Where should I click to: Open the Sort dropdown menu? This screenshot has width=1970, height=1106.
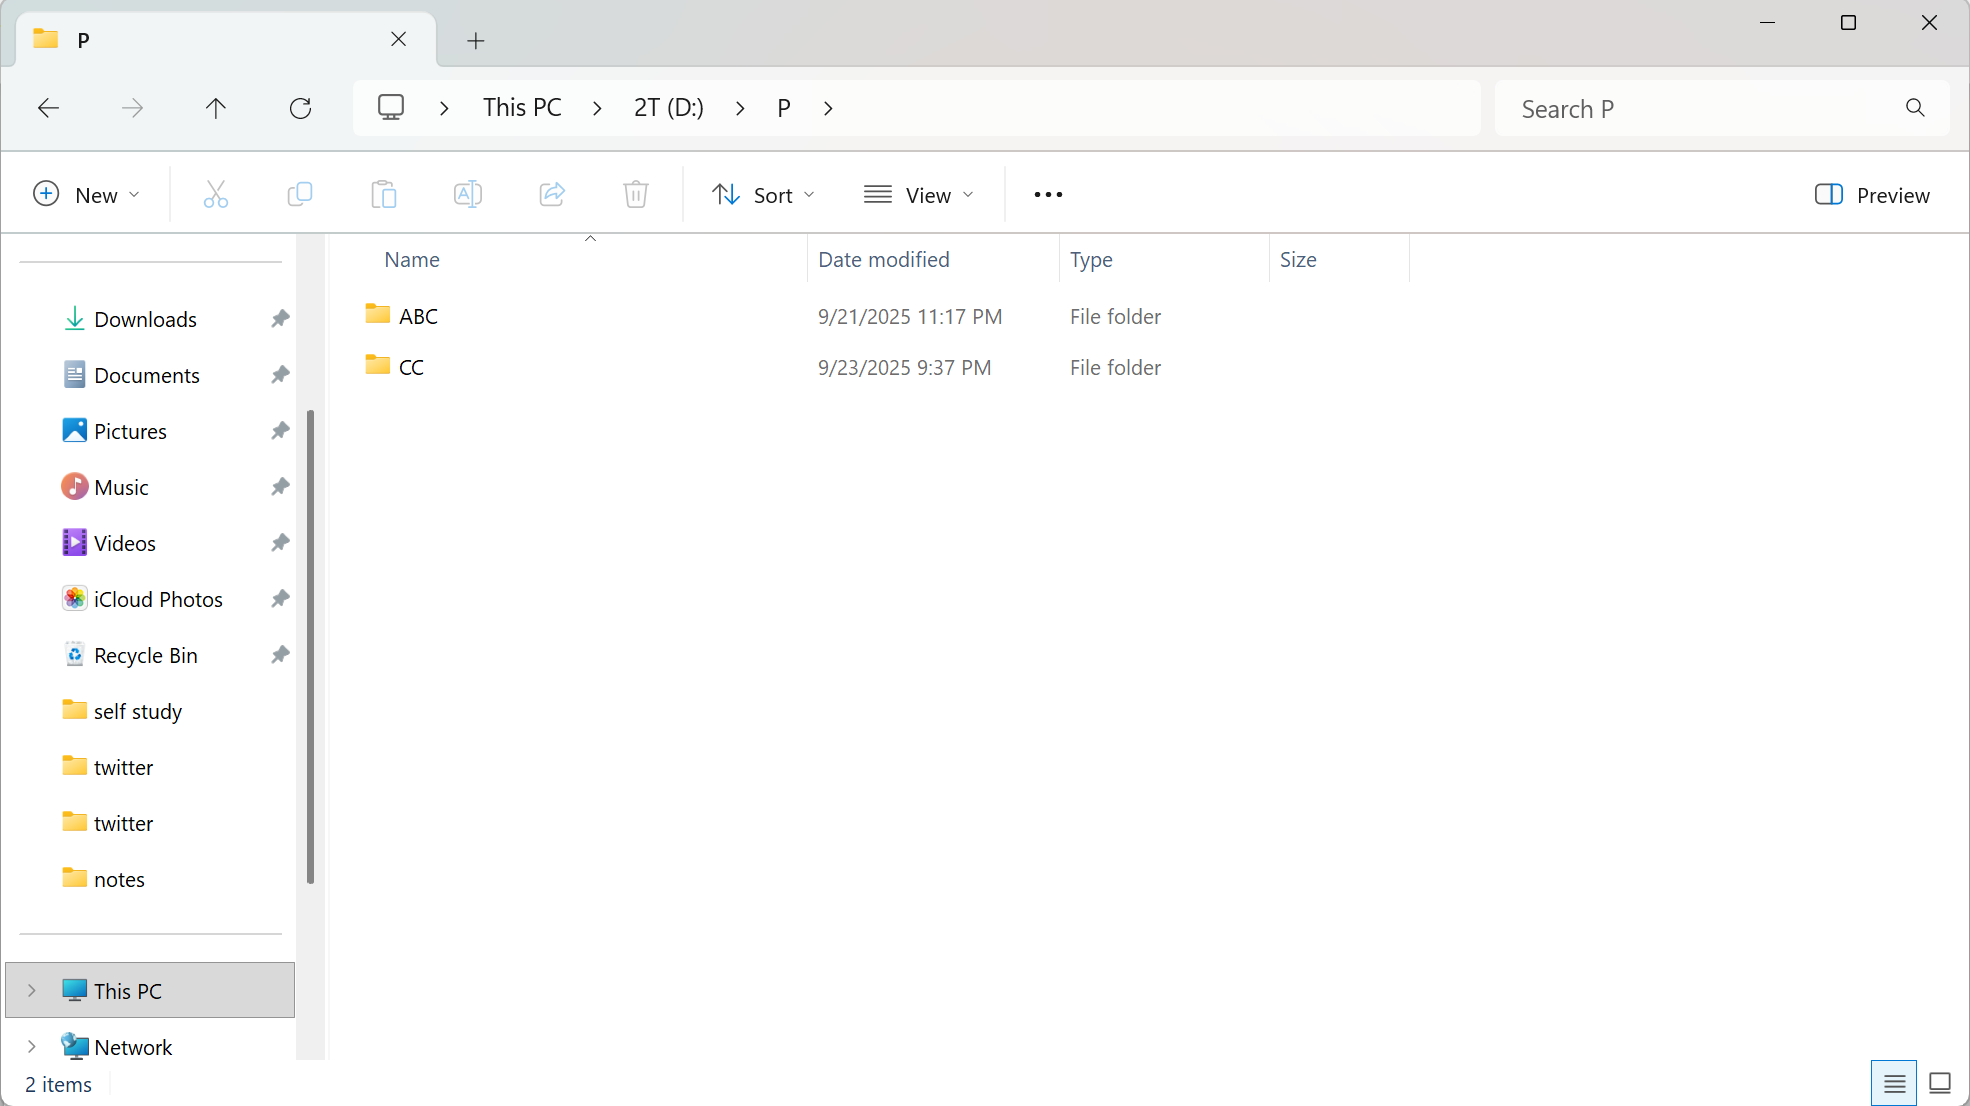[x=763, y=195]
